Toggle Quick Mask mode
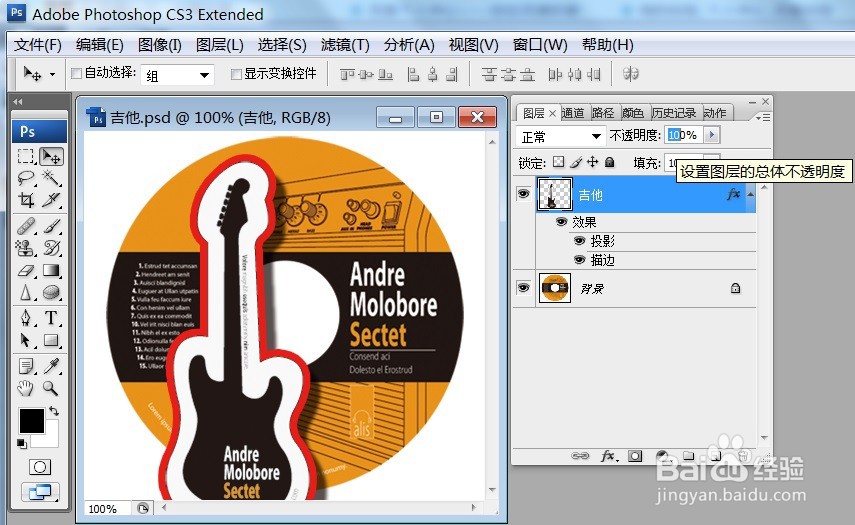 pyautogui.click(x=39, y=467)
